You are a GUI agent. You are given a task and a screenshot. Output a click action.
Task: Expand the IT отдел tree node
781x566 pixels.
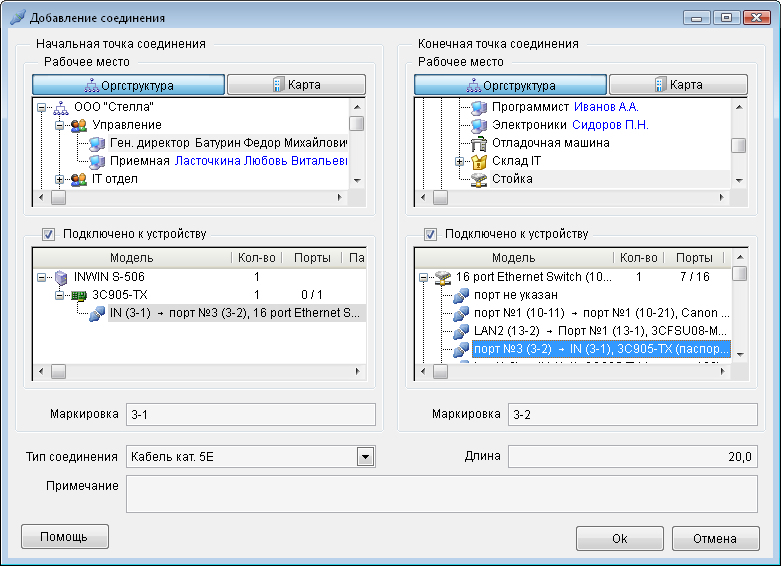[x=59, y=179]
